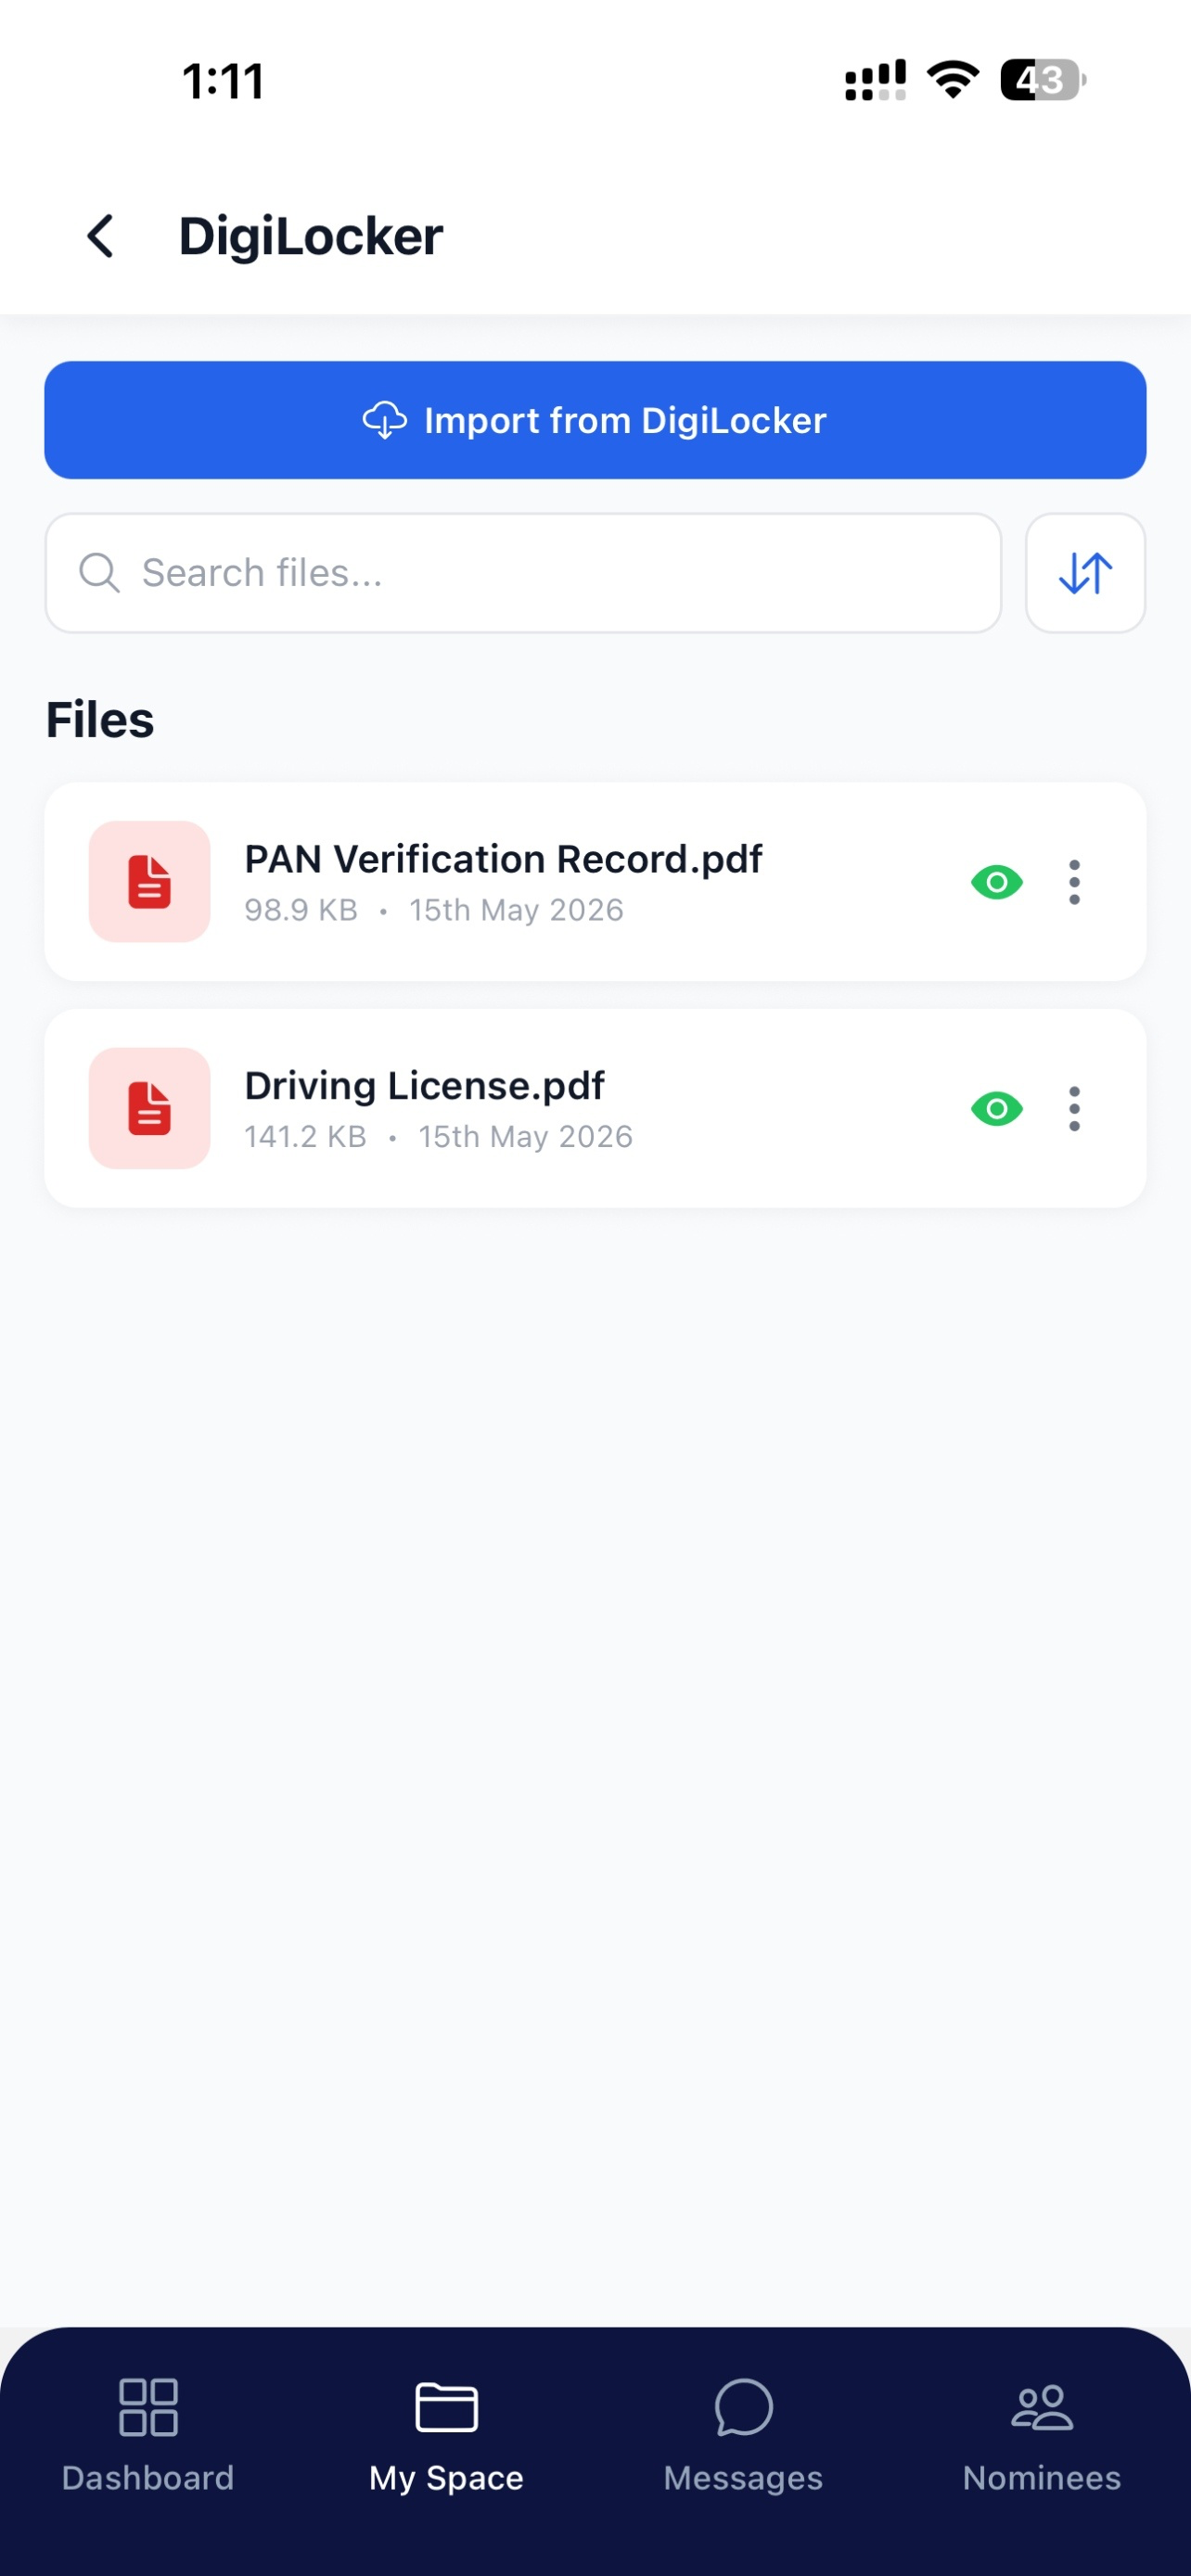Toggle visibility eye for PAN Verification Record.pdf

tap(997, 882)
